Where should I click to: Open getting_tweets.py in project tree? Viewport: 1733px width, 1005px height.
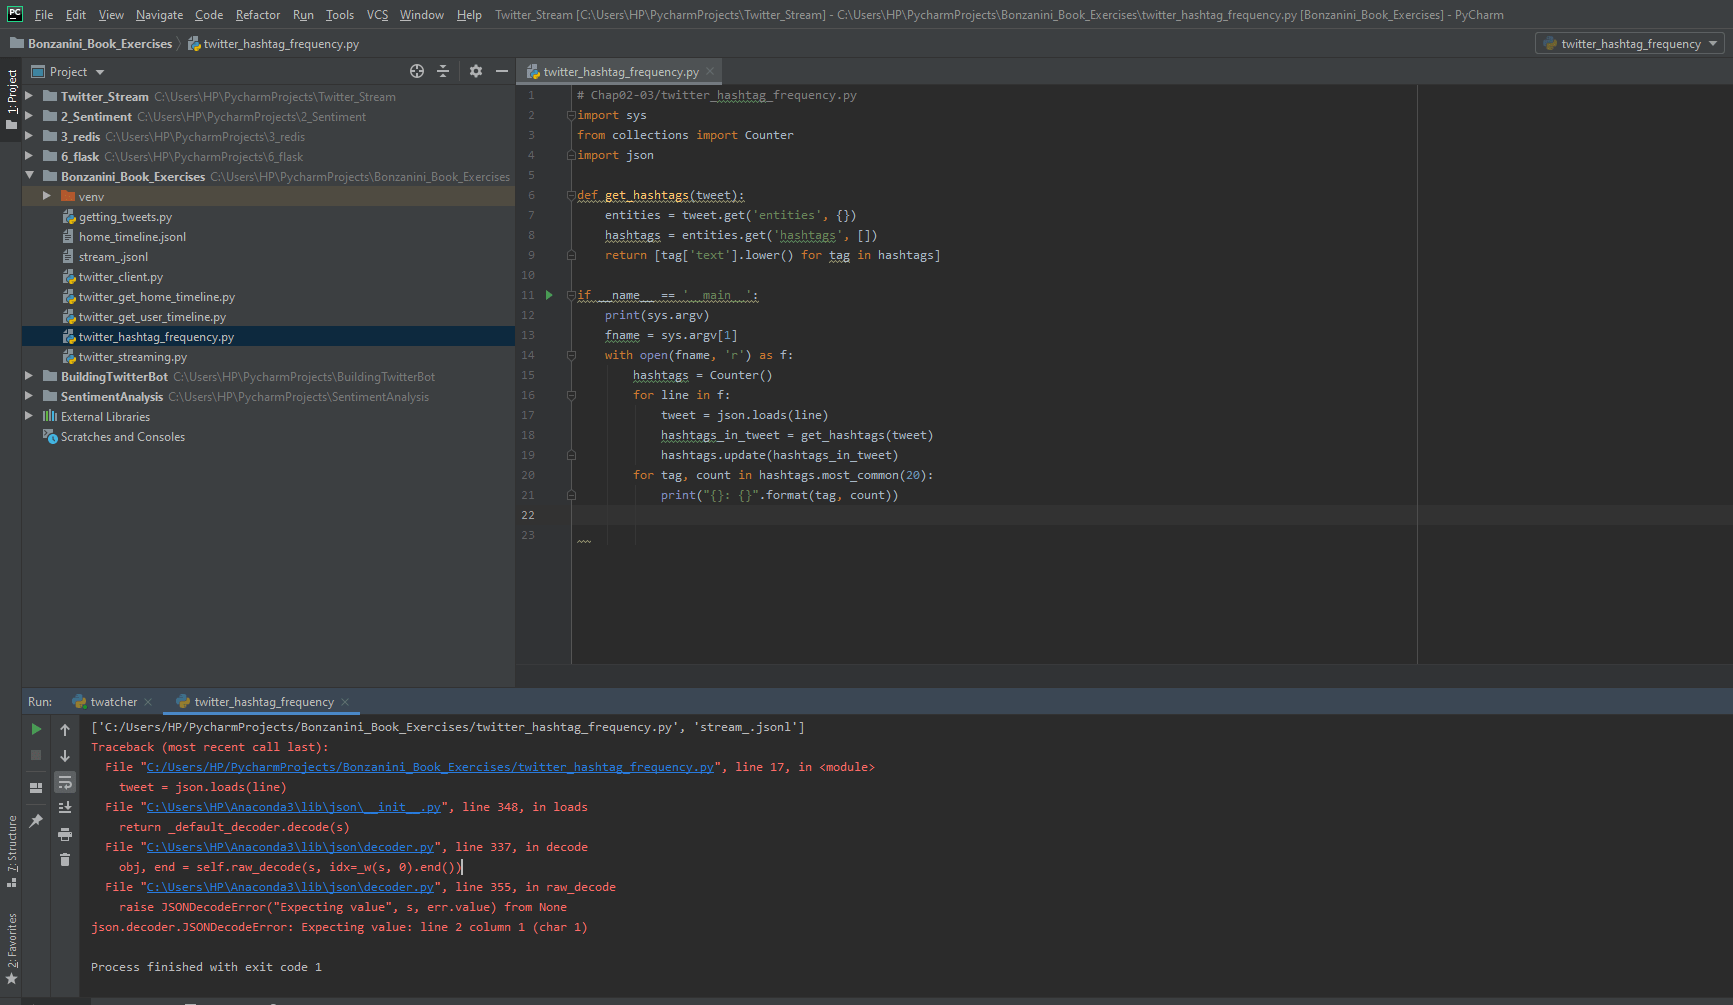[125, 217]
